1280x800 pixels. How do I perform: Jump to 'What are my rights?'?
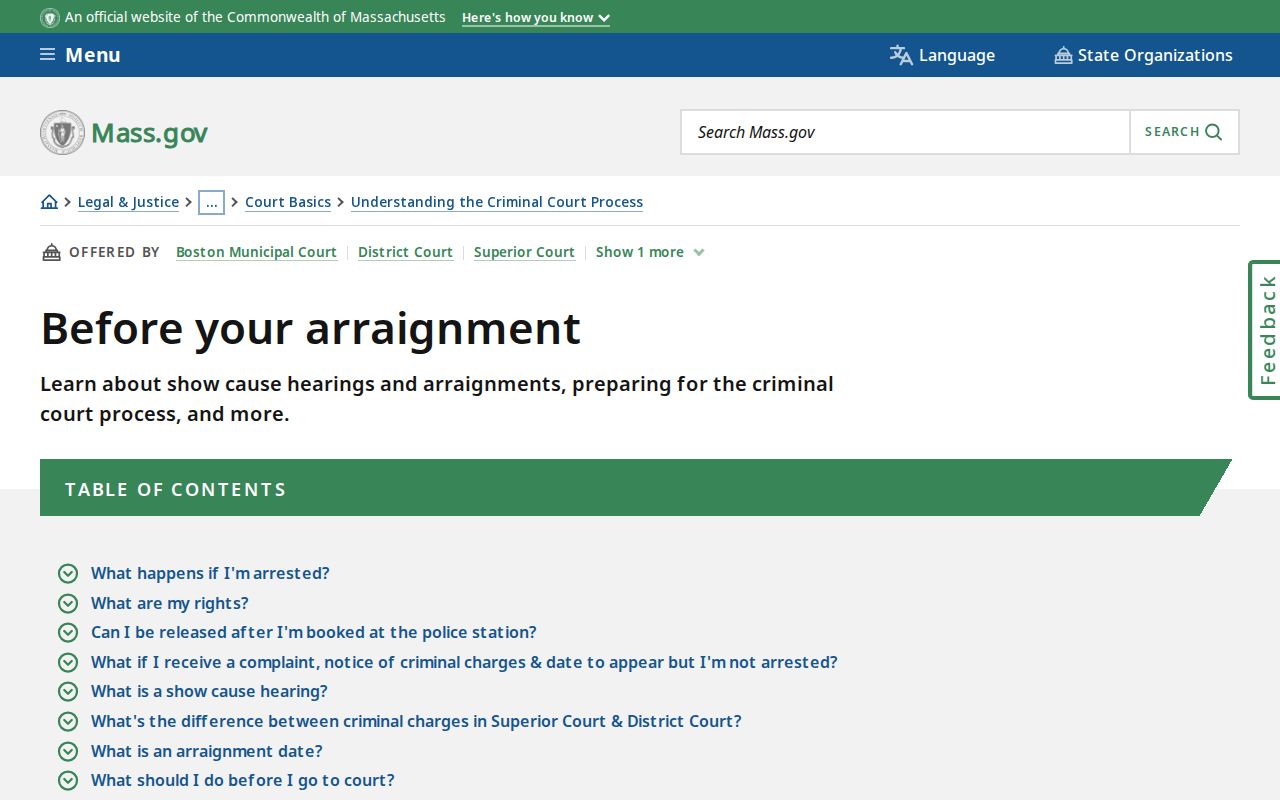point(170,603)
